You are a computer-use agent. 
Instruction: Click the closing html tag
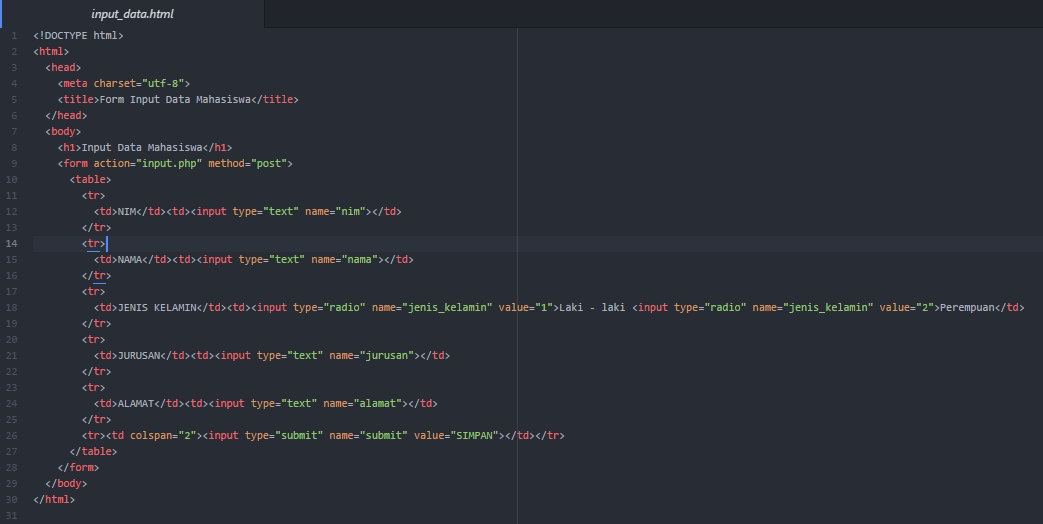pos(54,499)
